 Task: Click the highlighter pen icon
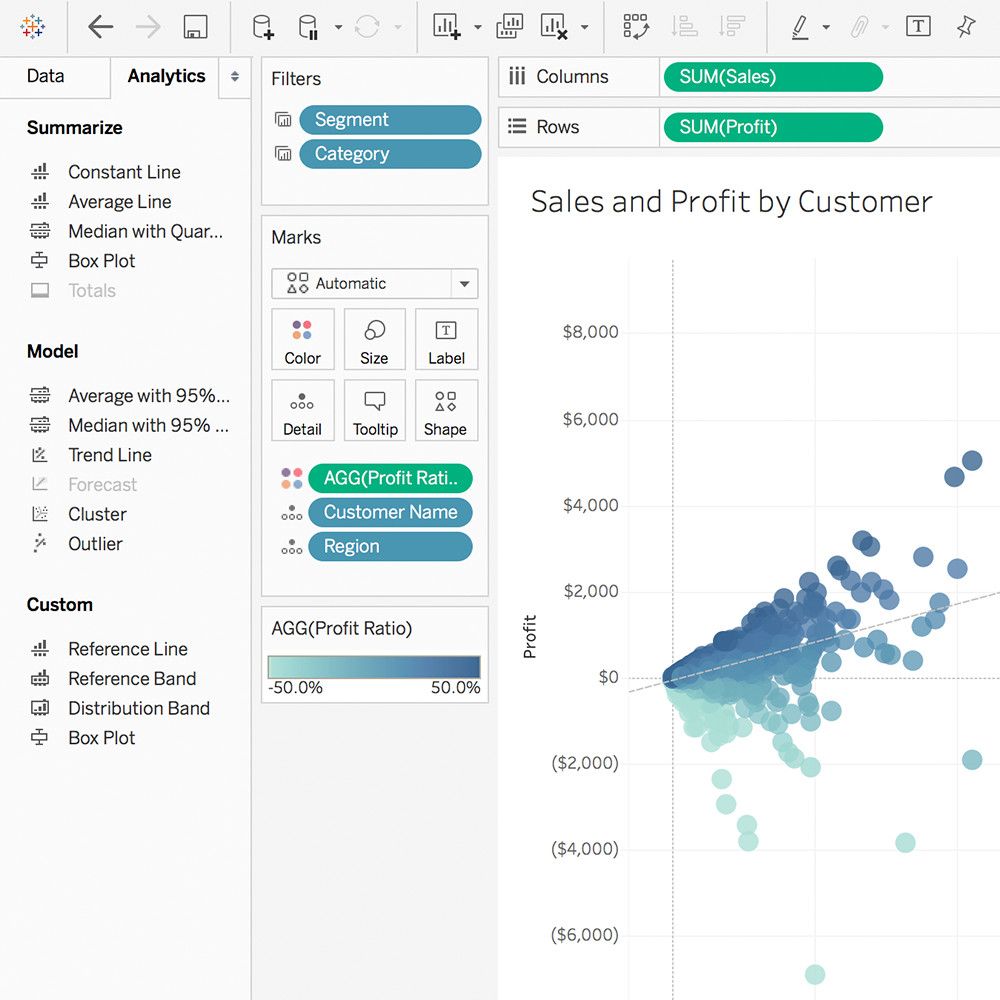click(x=799, y=27)
